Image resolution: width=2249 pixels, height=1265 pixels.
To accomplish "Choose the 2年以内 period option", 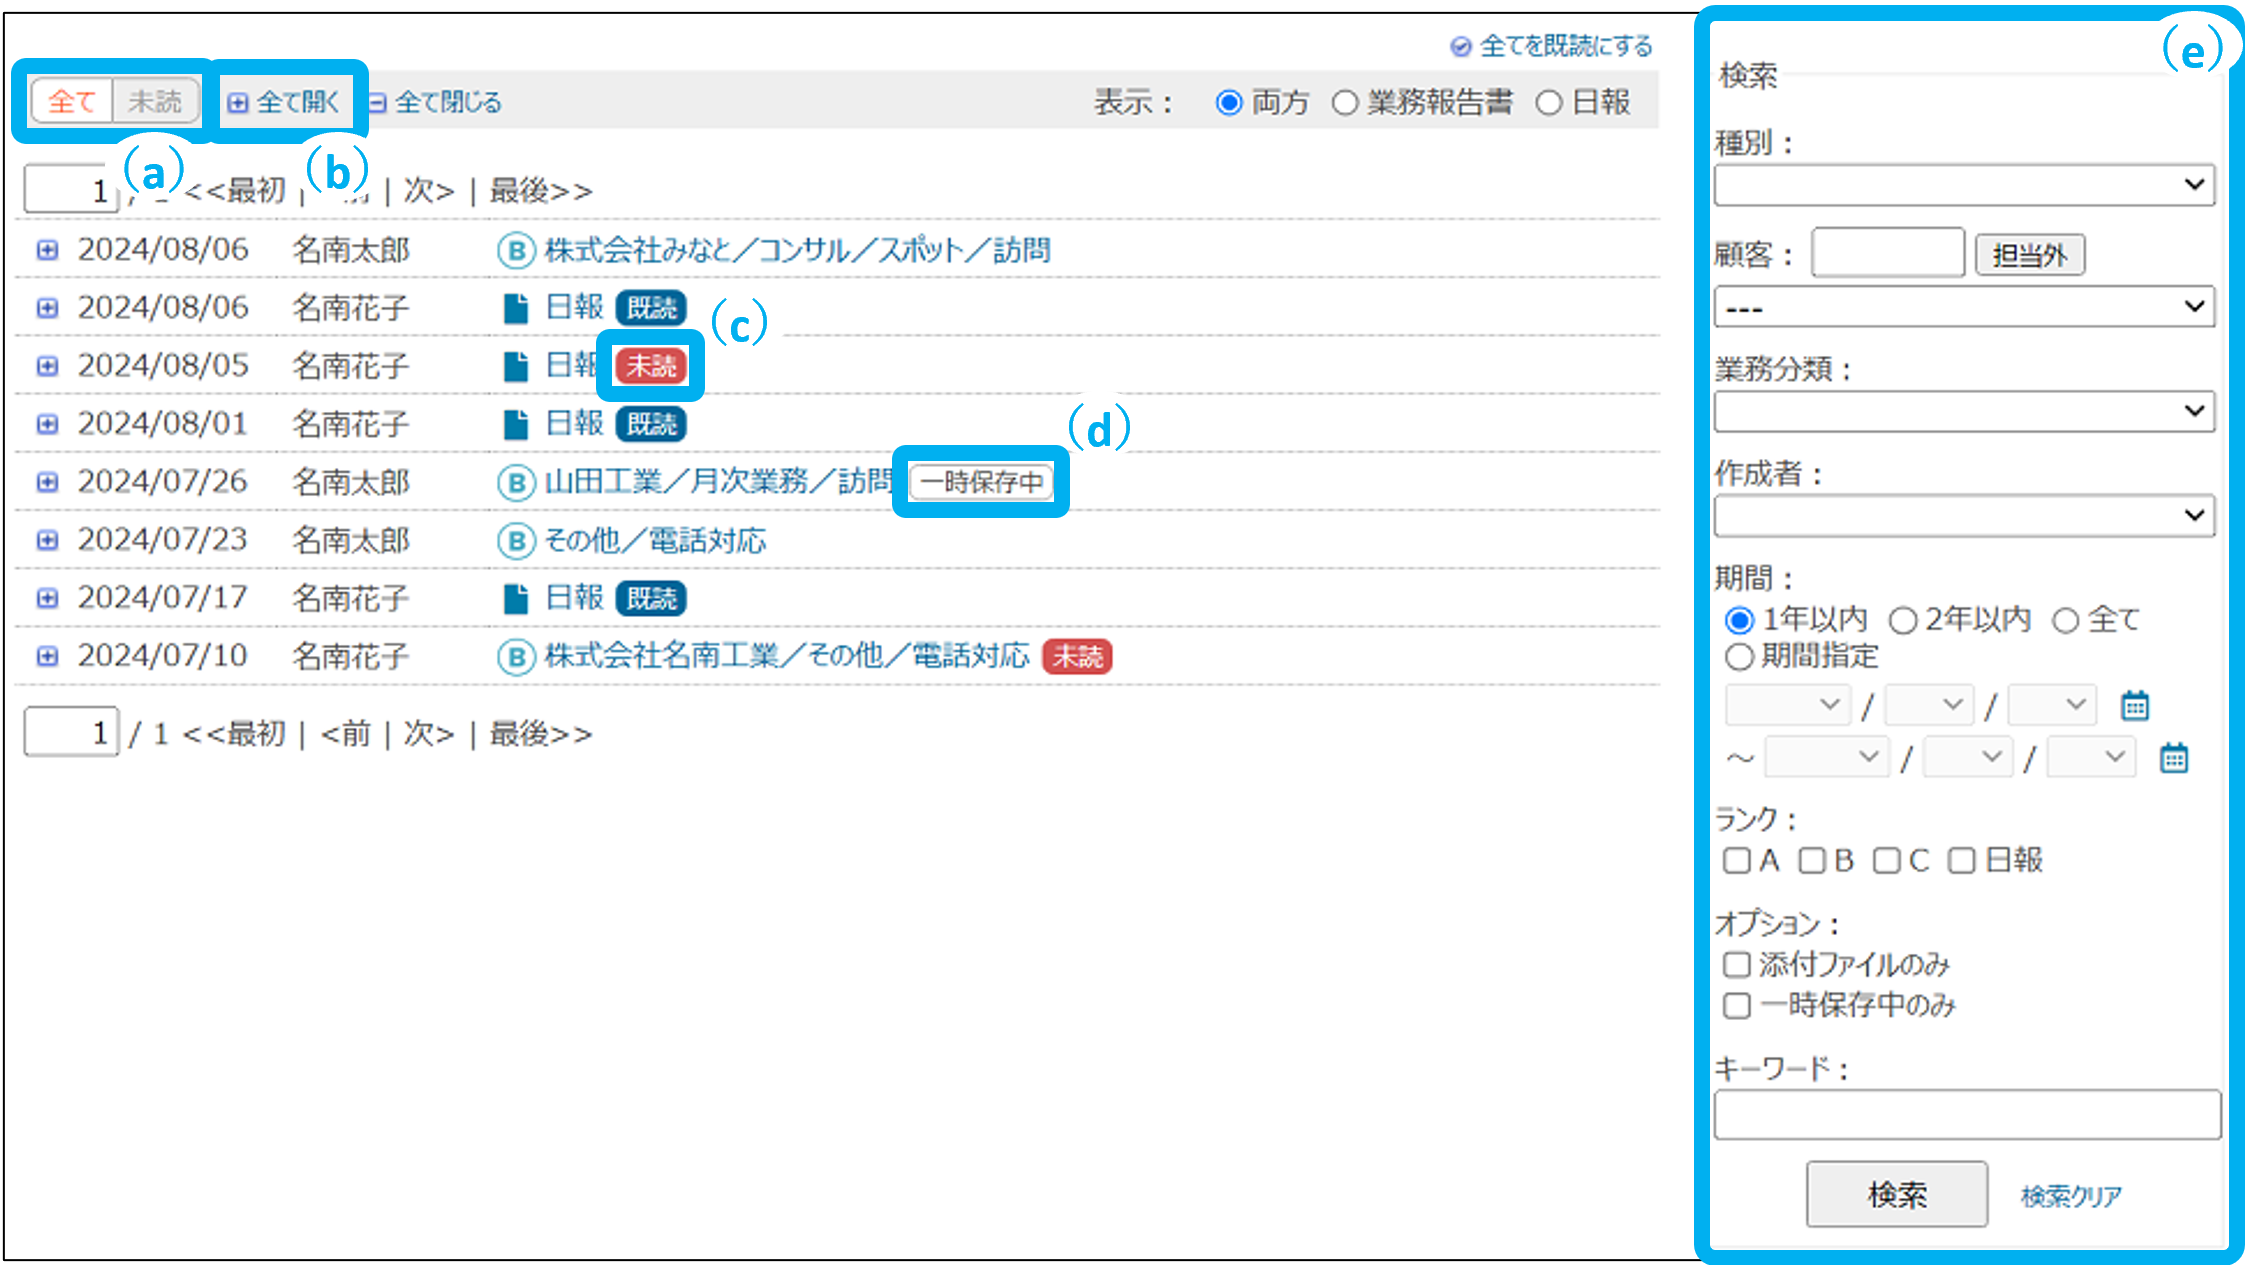I will coord(1902,621).
